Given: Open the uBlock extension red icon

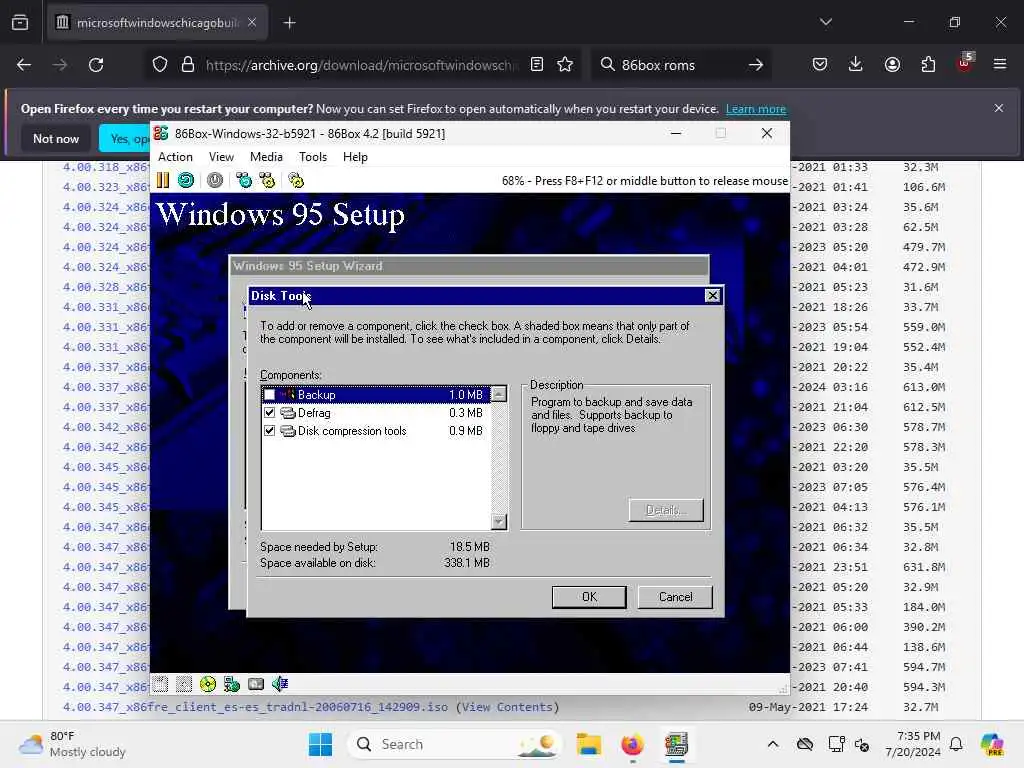Looking at the screenshot, I should 965,63.
